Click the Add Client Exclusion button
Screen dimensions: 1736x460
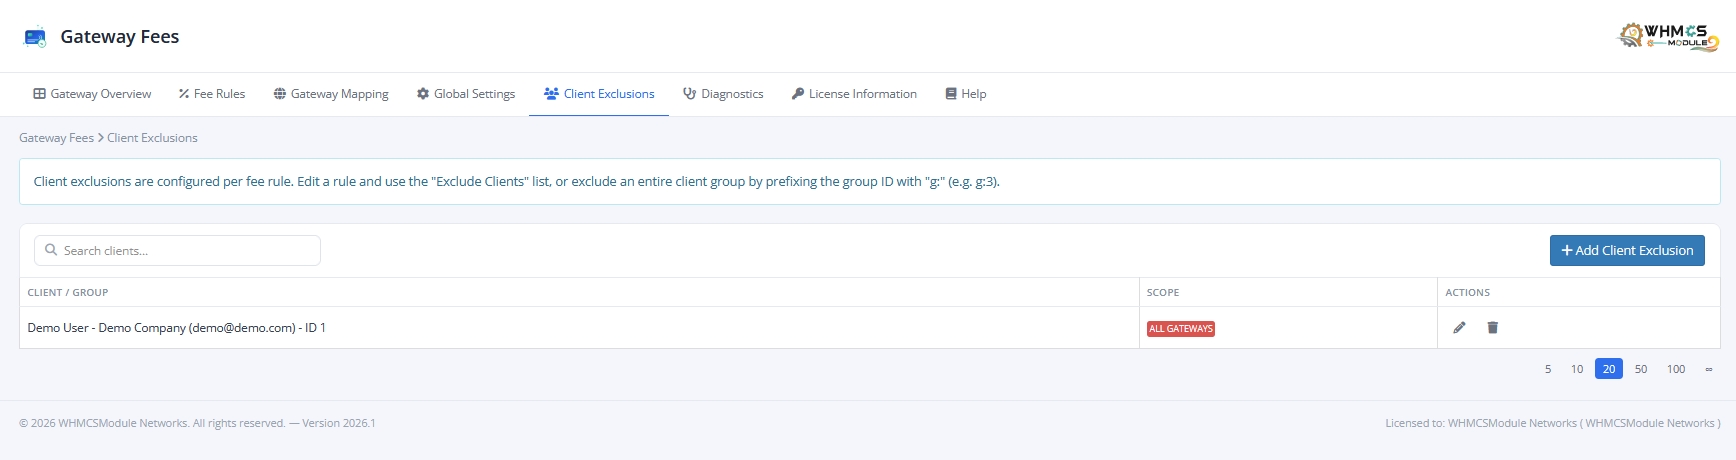[1627, 251]
